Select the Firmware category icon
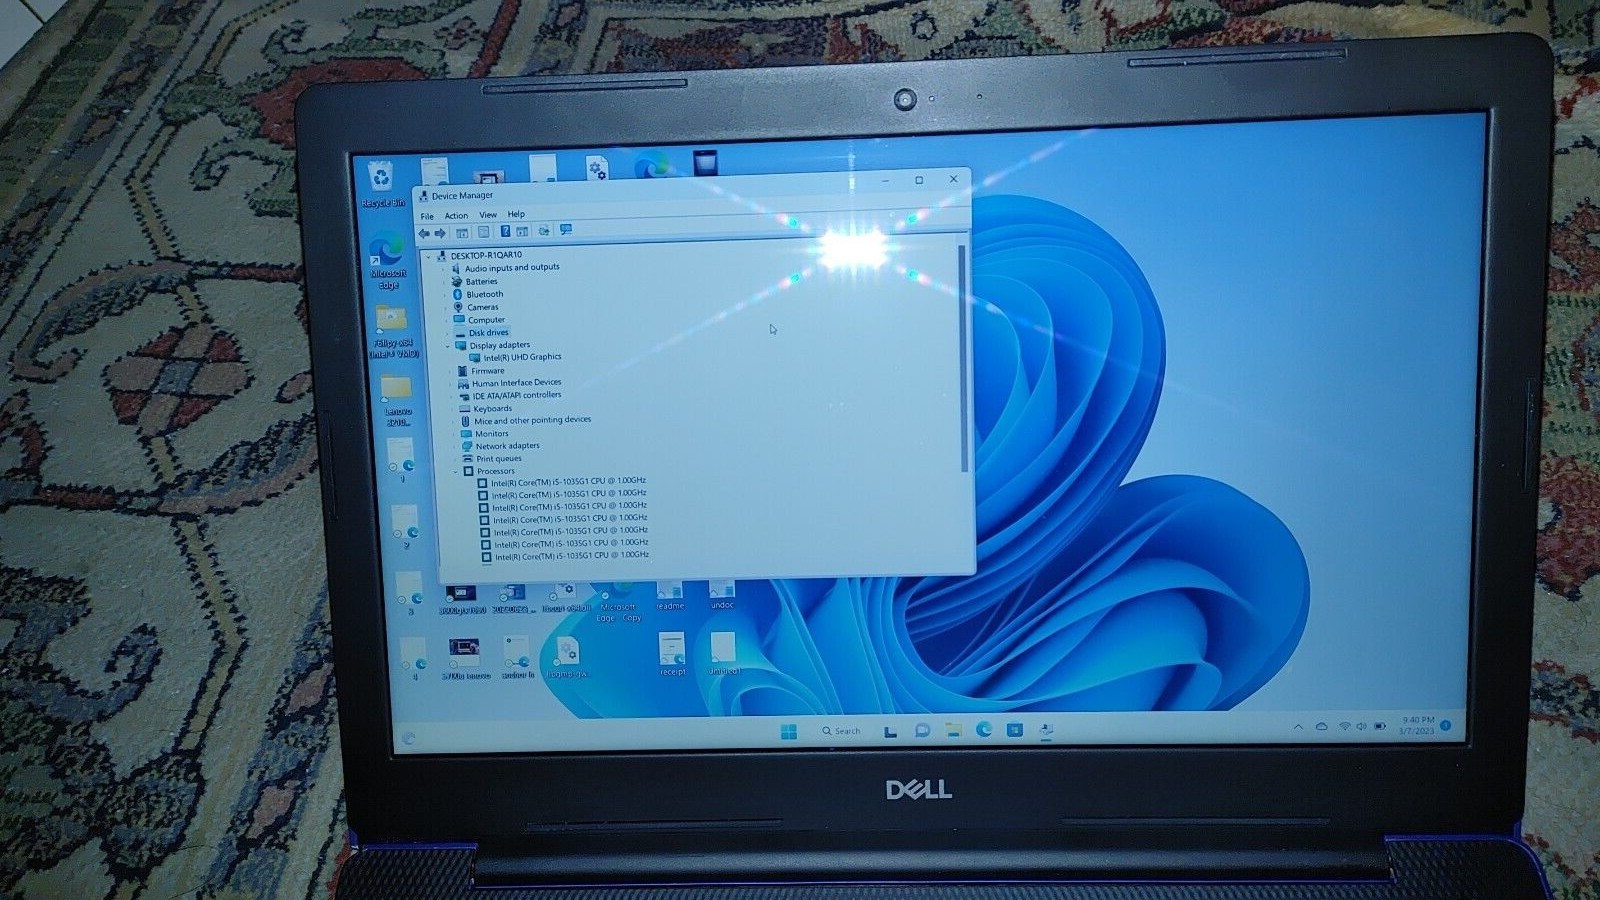 pos(463,371)
